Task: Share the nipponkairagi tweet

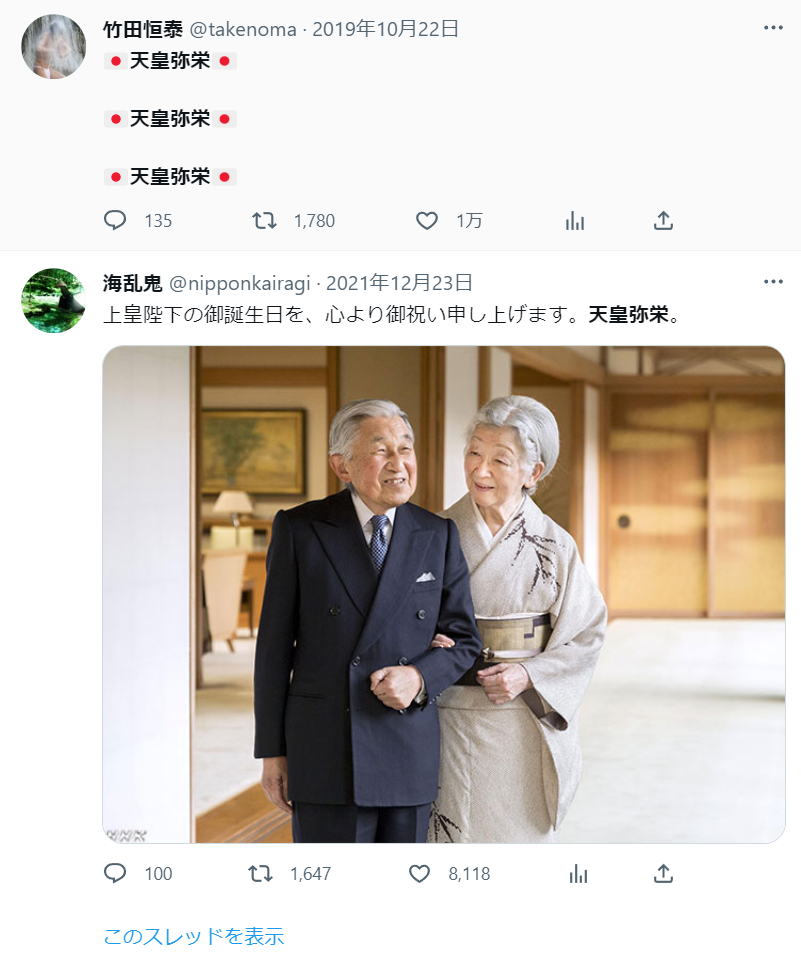Action: pyautogui.click(x=663, y=873)
